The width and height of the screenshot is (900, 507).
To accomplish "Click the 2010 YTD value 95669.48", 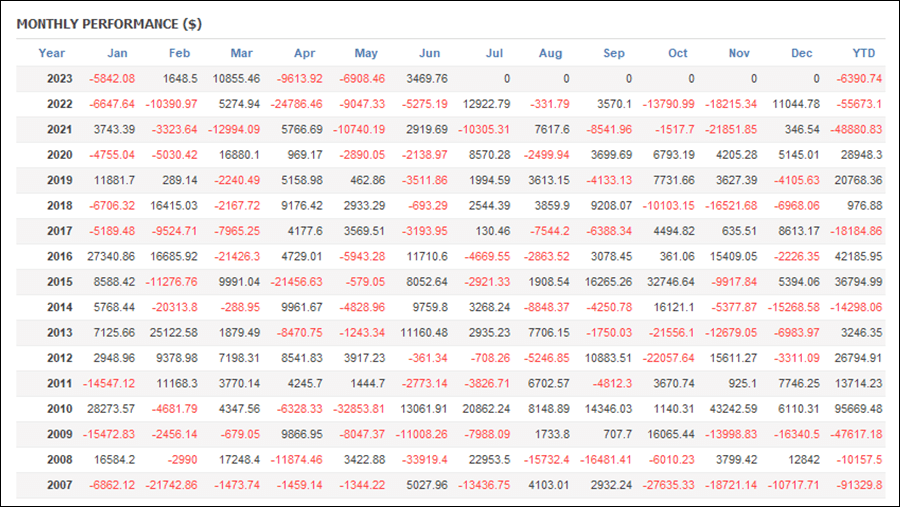I will 858,409.
